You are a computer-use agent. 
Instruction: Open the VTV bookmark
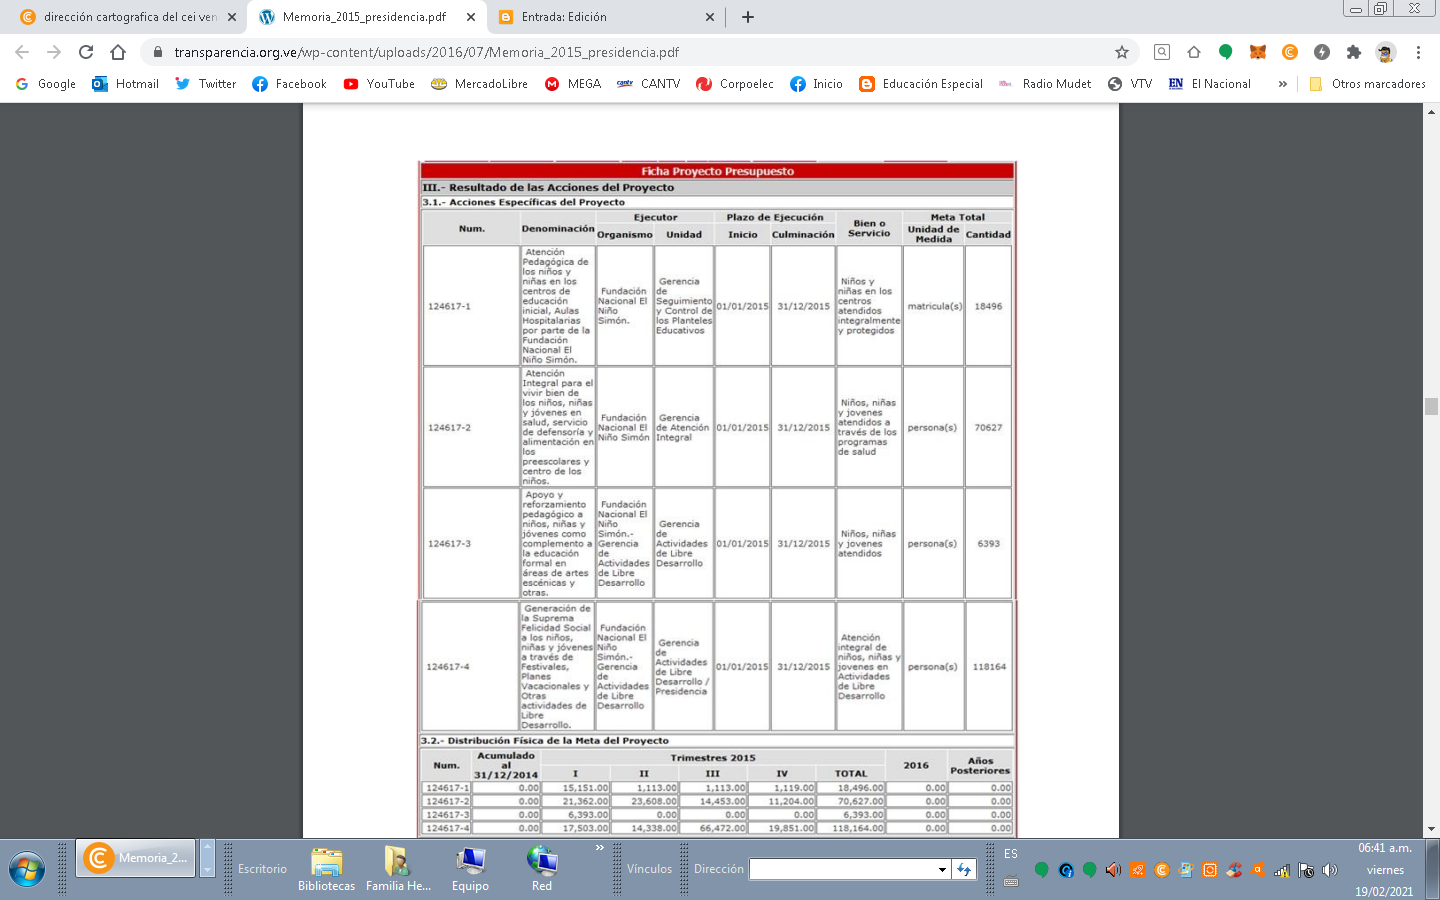pyautogui.click(x=1130, y=84)
